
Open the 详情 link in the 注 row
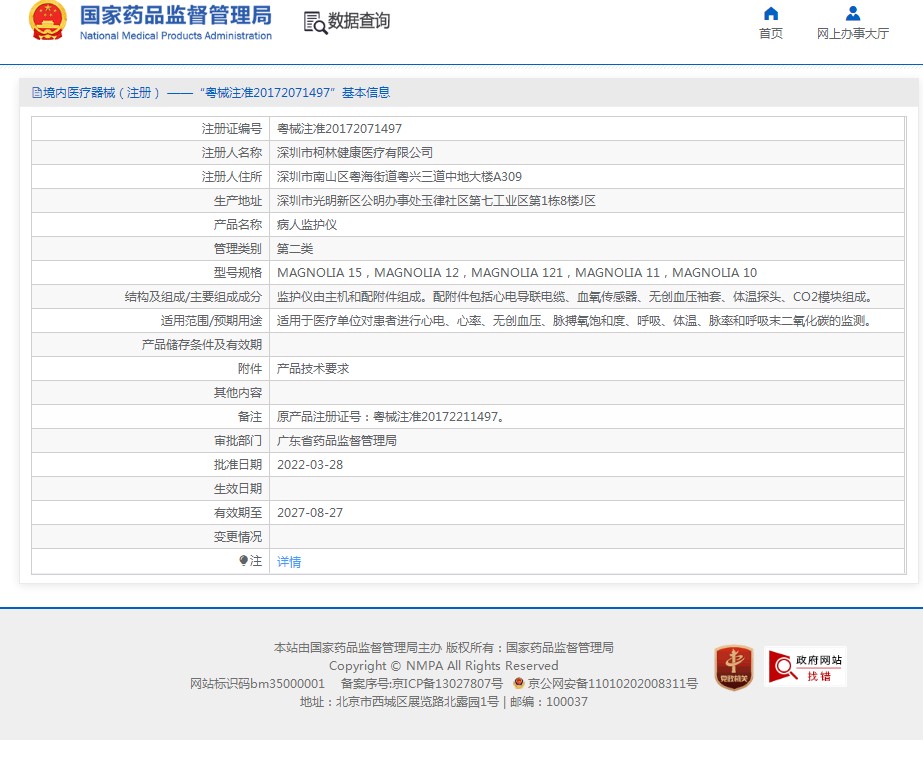pyautogui.click(x=289, y=562)
